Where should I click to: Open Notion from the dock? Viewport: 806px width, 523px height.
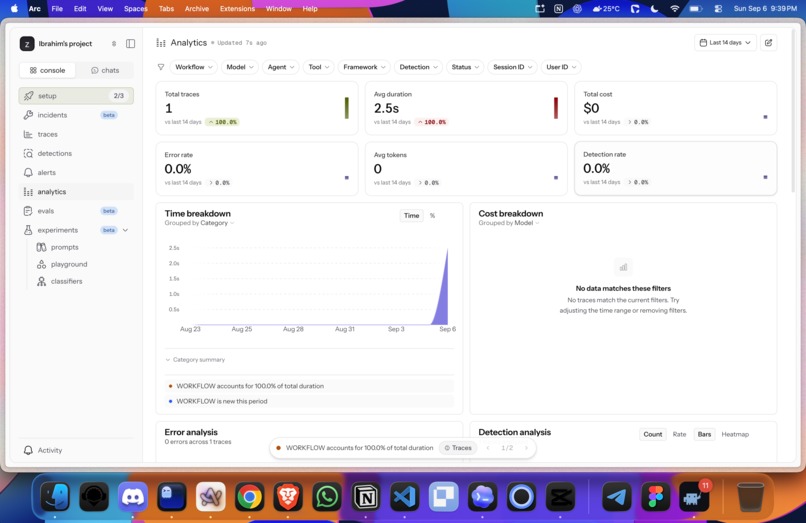pyautogui.click(x=366, y=497)
